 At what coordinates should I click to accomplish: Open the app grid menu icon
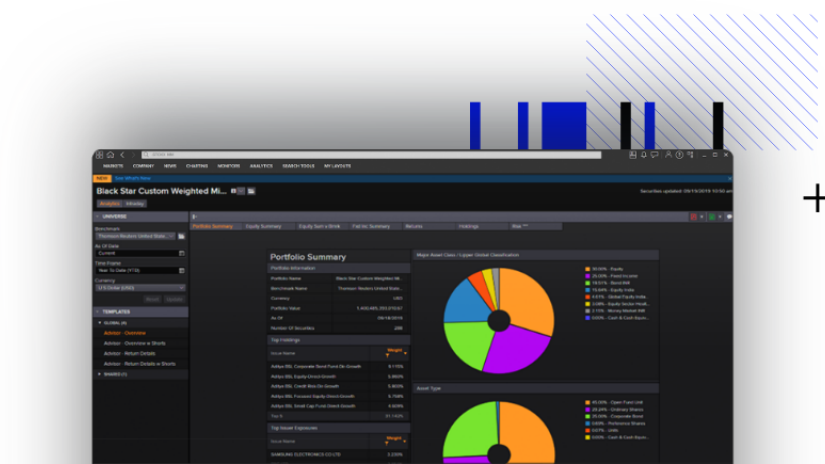(x=99, y=155)
